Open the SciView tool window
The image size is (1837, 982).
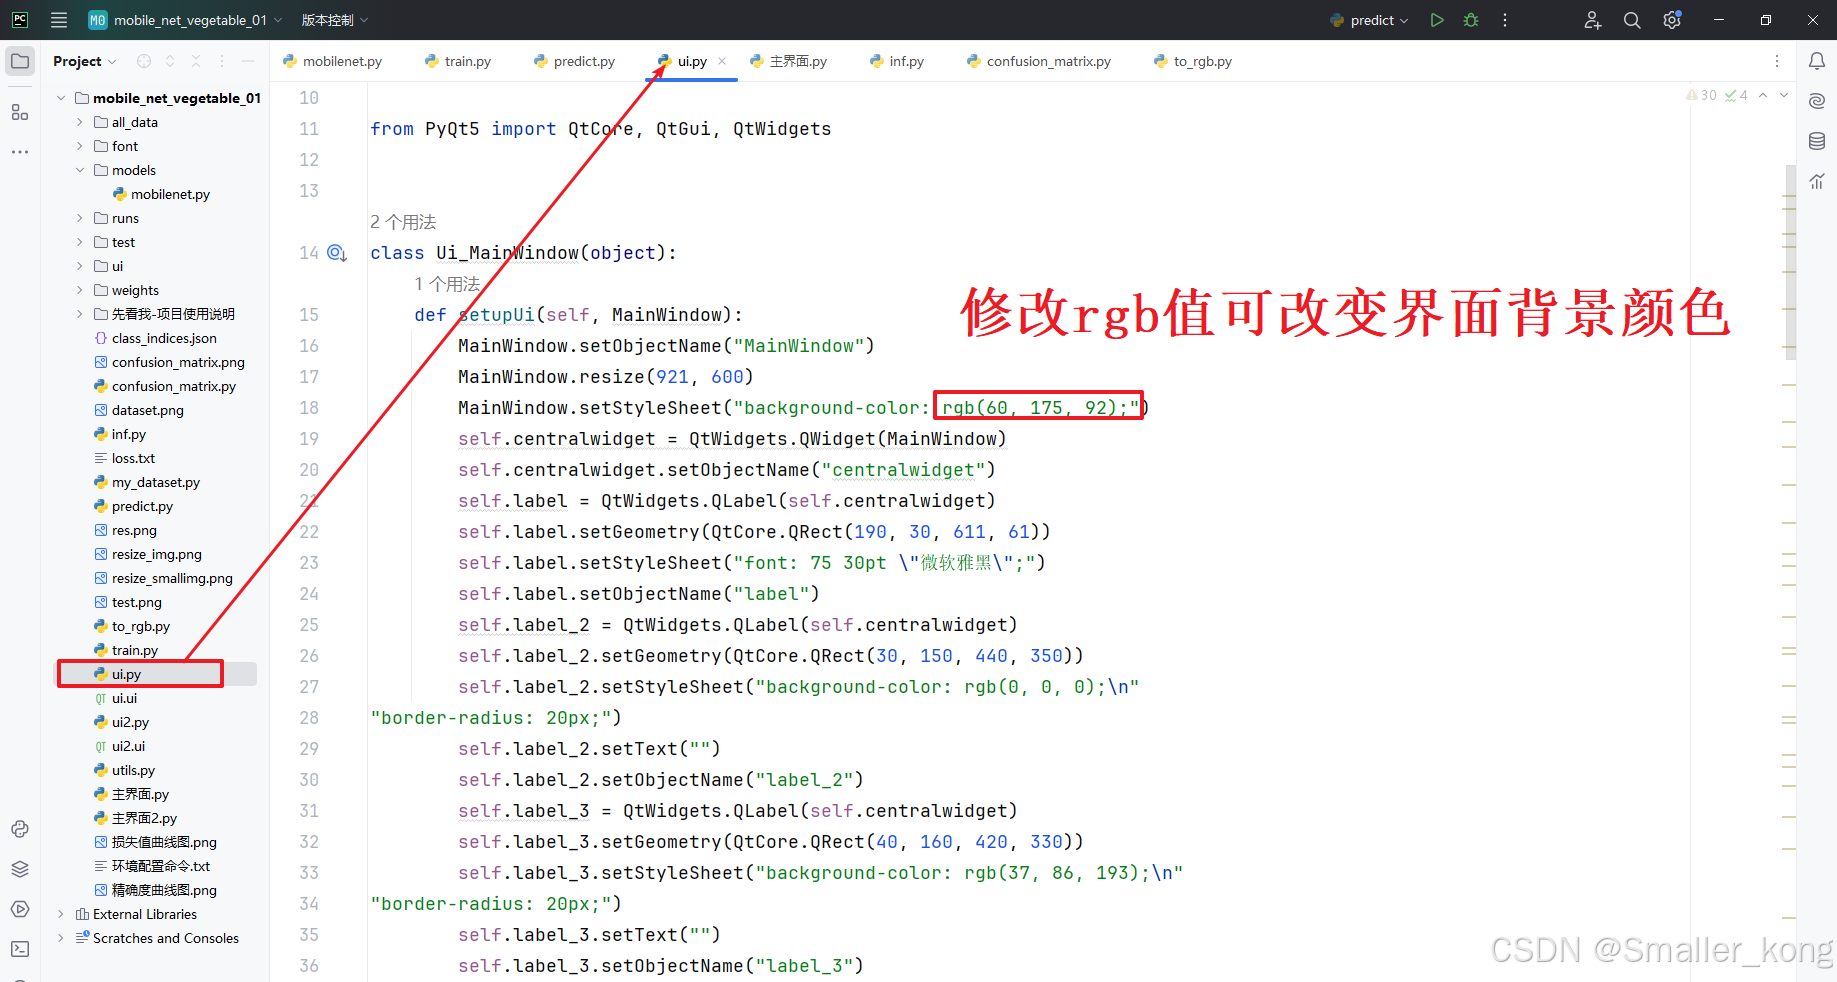coord(1817,181)
